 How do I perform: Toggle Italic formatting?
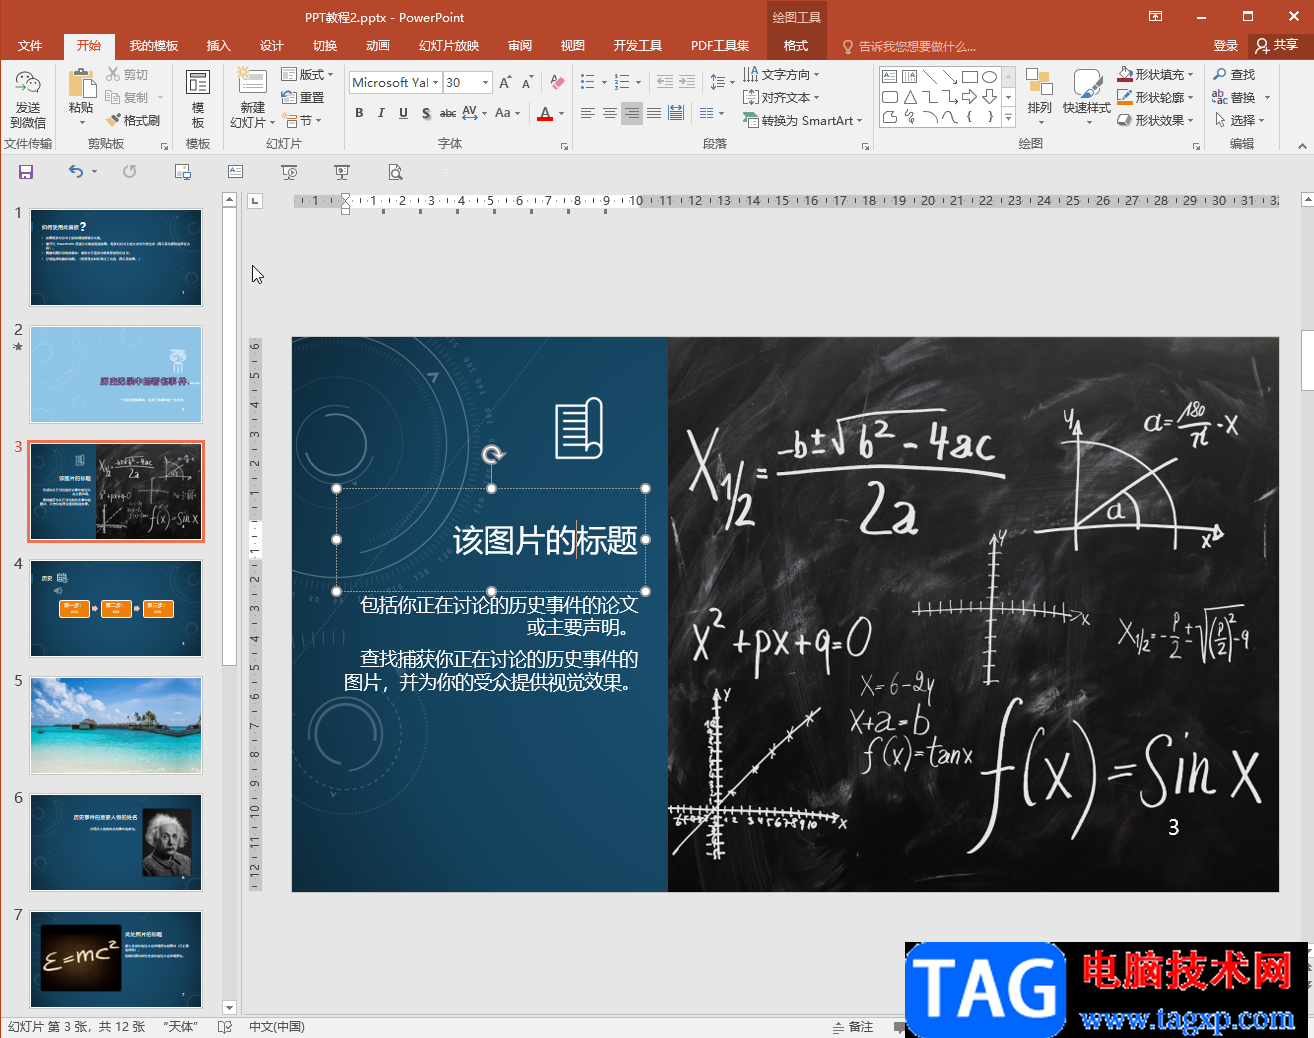click(x=381, y=113)
